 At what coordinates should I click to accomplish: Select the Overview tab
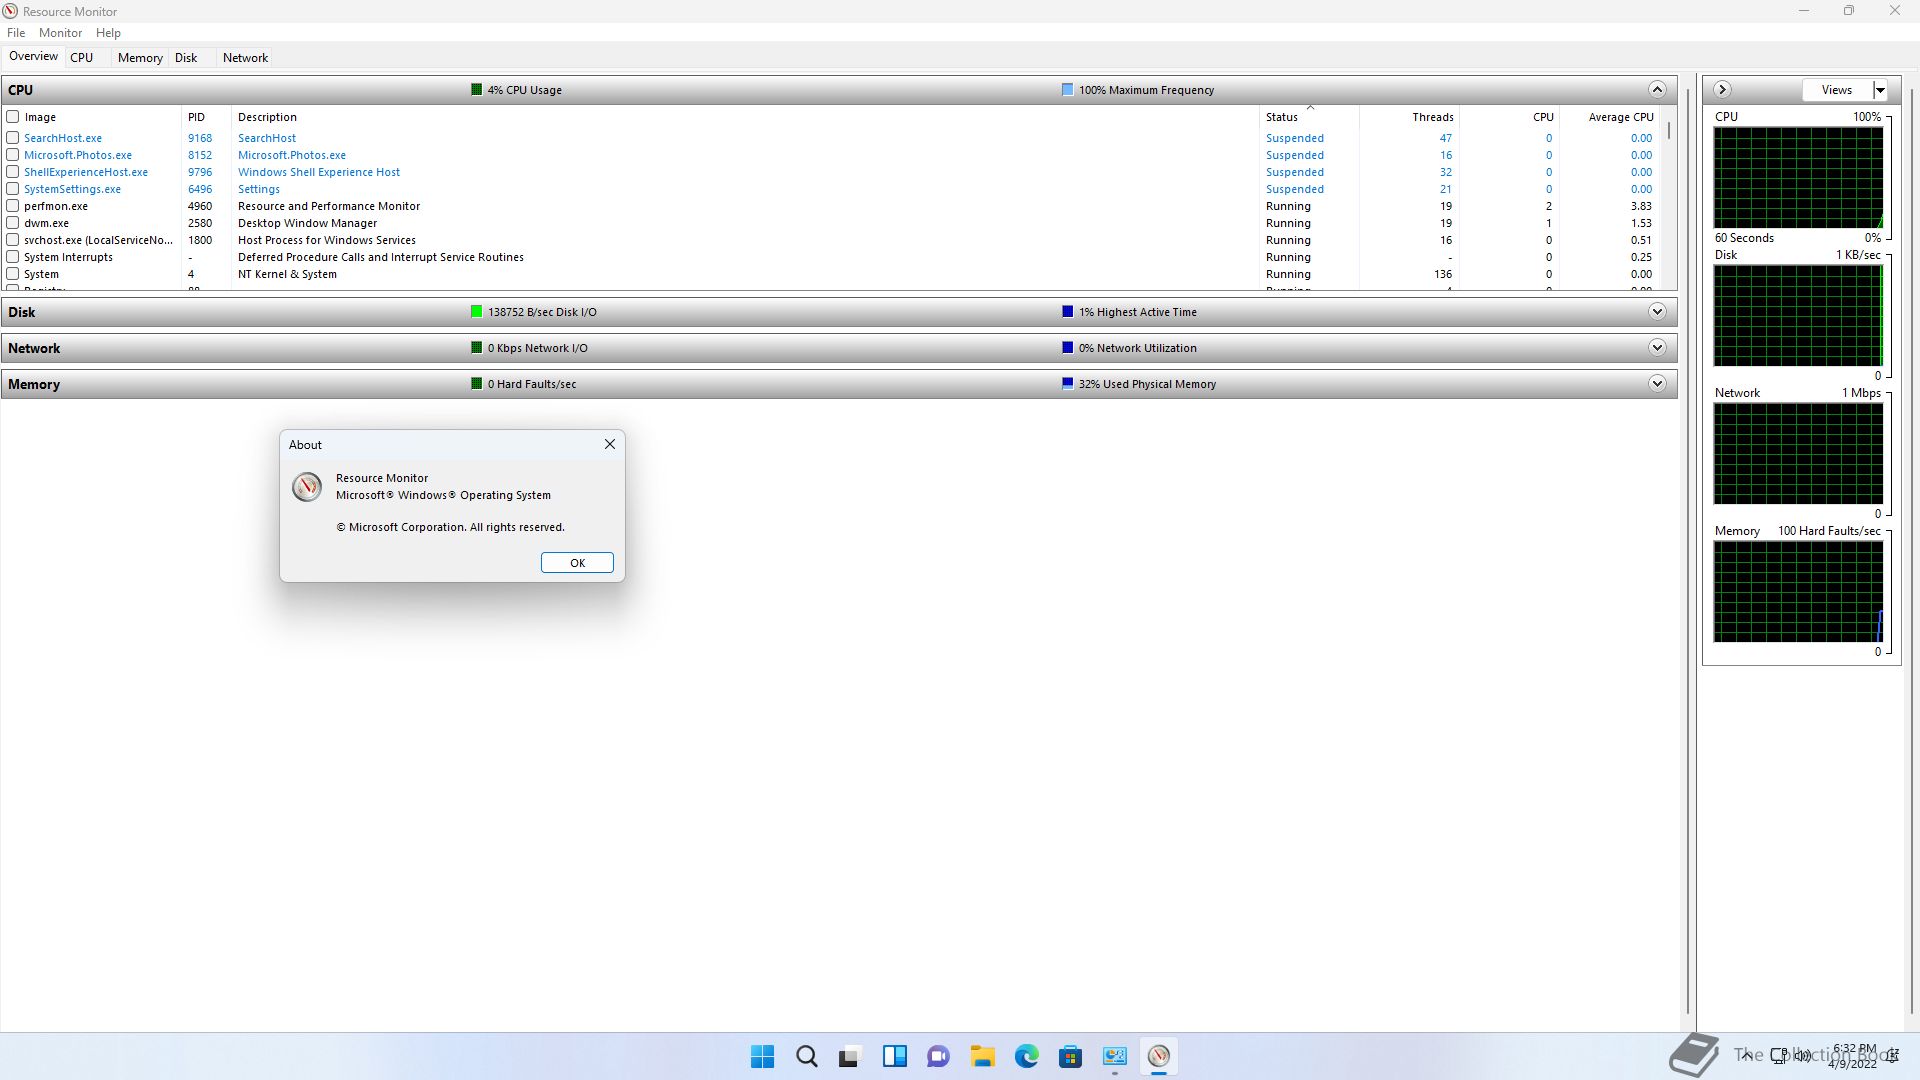(x=33, y=56)
